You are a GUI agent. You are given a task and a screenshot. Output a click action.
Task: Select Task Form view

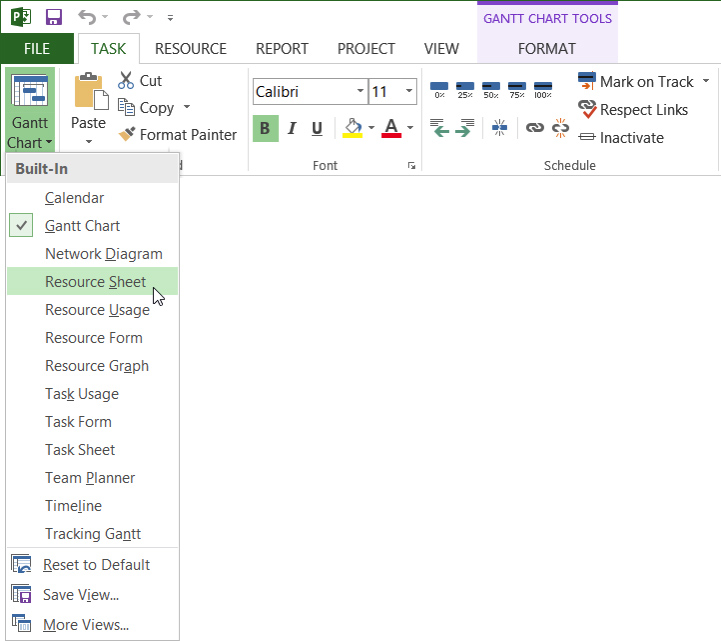click(92, 422)
